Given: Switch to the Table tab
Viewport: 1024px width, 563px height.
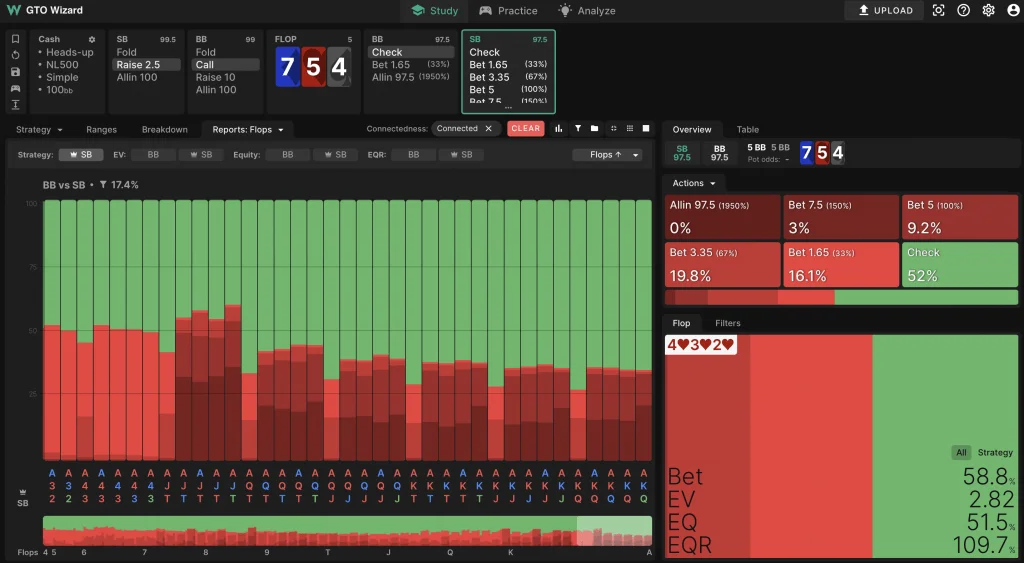Looking at the screenshot, I should [x=748, y=130].
